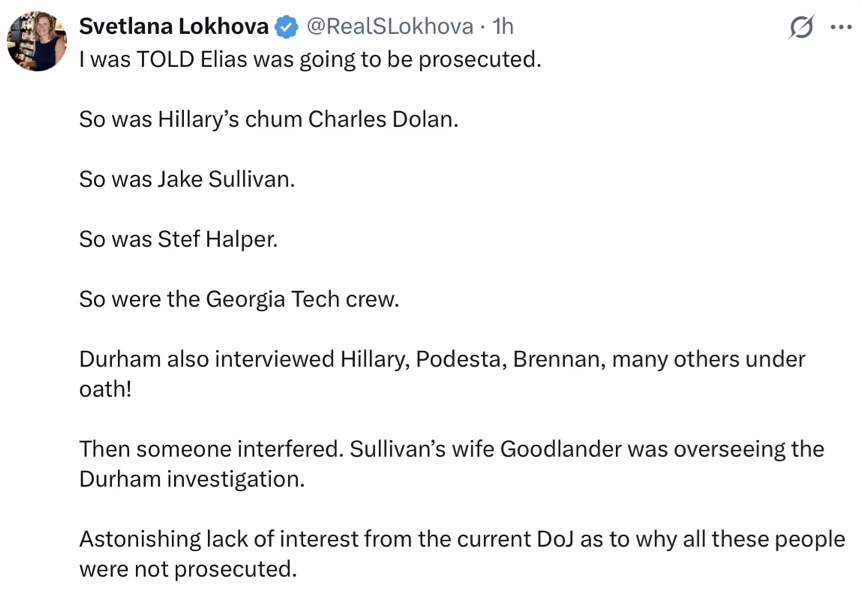Click the text "Durham investigation."
The height and width of the screenshot is (594, 861).
click(x=191, y=479)
